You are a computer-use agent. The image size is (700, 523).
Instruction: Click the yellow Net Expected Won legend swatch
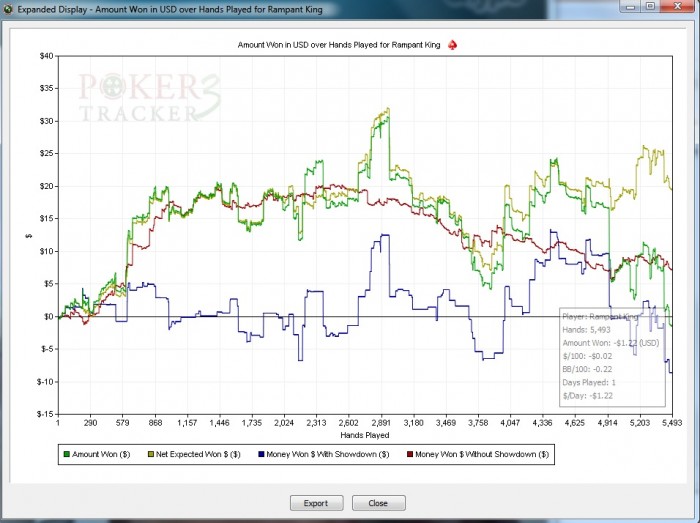coord(151,454)
